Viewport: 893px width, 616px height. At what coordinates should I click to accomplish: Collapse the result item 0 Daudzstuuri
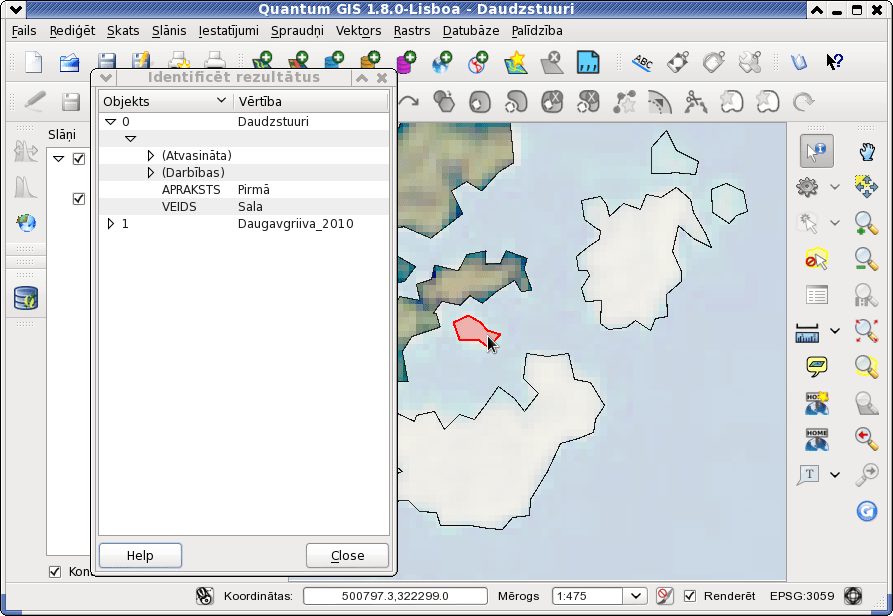[110, 122]
